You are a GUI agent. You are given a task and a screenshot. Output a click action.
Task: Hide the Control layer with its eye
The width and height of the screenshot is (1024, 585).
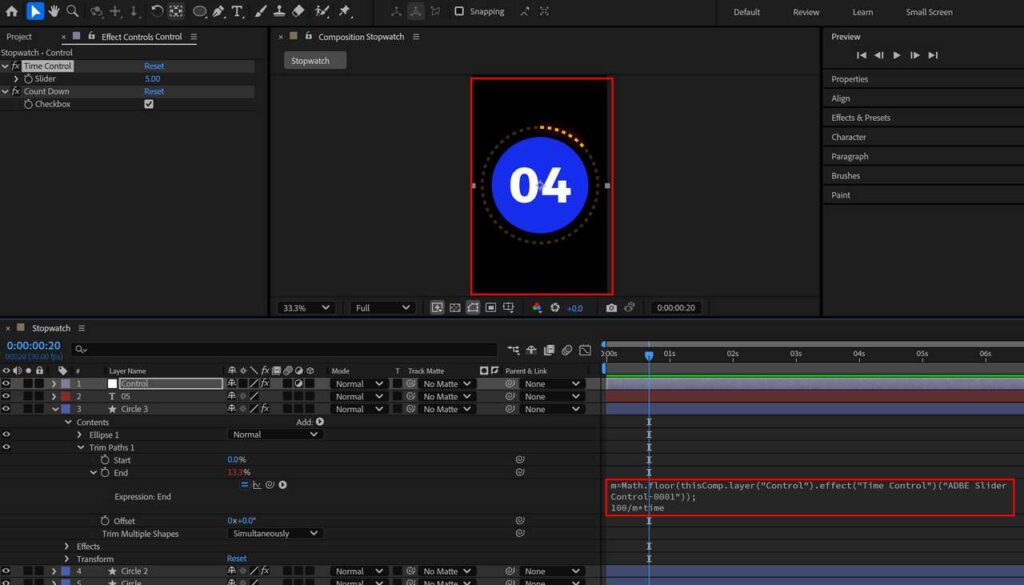click(x=6, y=383)
